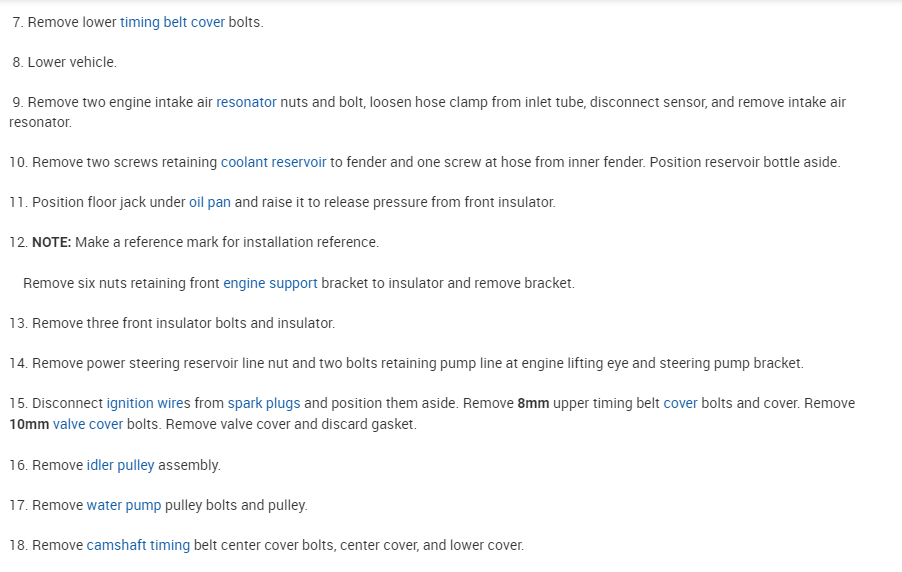Image resolution: width=902 pixels, height=572 pixels.
Task: Open the 'timing belt cover' link in step 7
Action: 172,22
